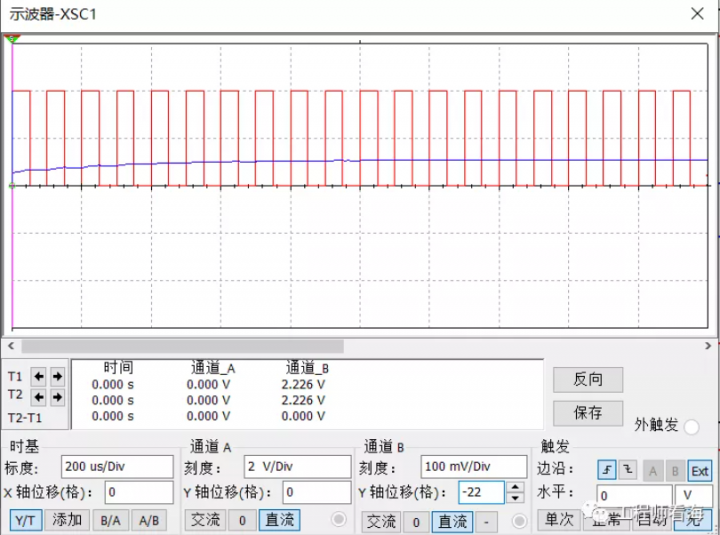Choose Ext trigger source button
Image resolution: width=720 pixels, height=535 pixels.
pos(700,469)
